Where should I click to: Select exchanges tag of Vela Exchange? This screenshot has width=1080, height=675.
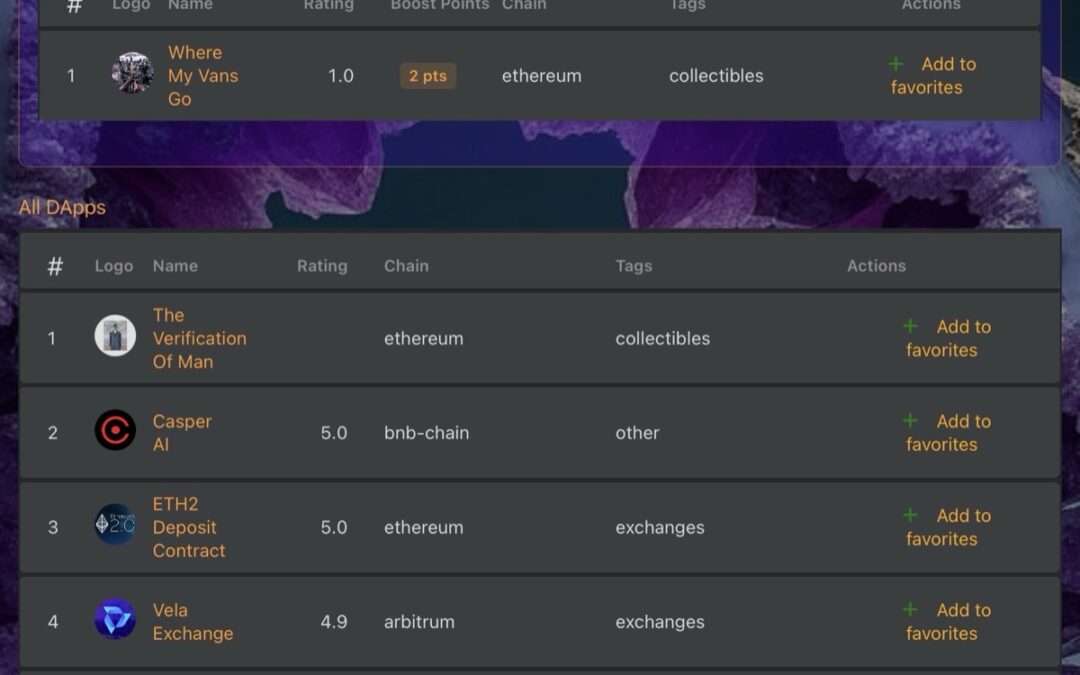(660, 621)
